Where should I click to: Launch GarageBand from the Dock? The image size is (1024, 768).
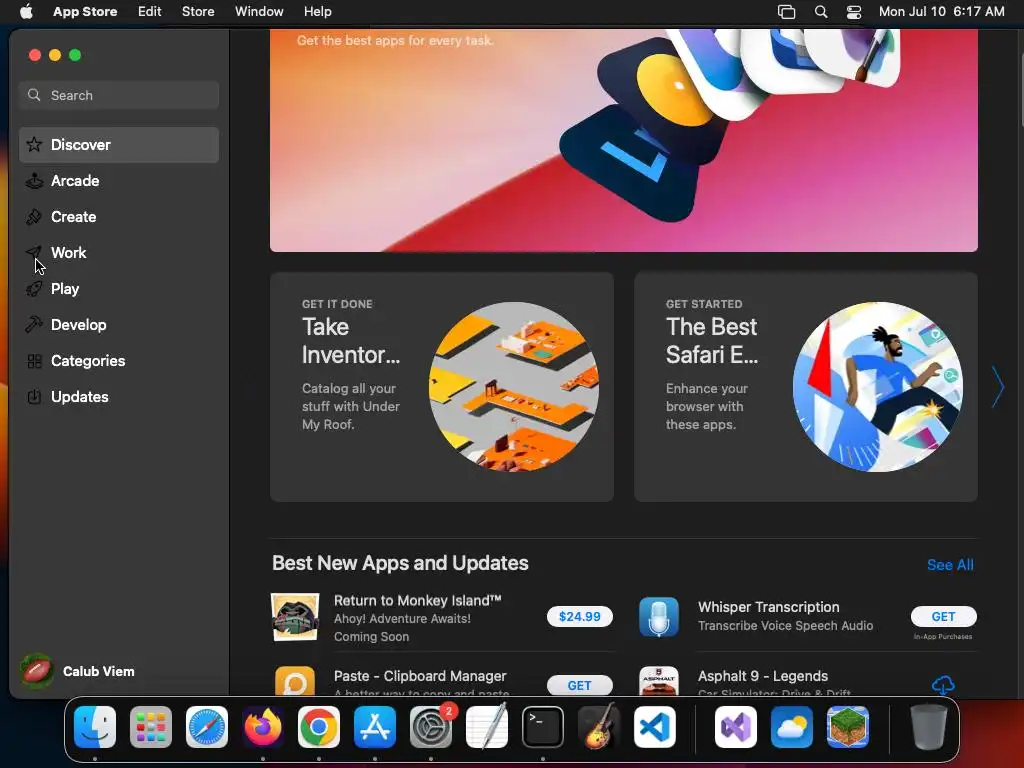(599, 727)
